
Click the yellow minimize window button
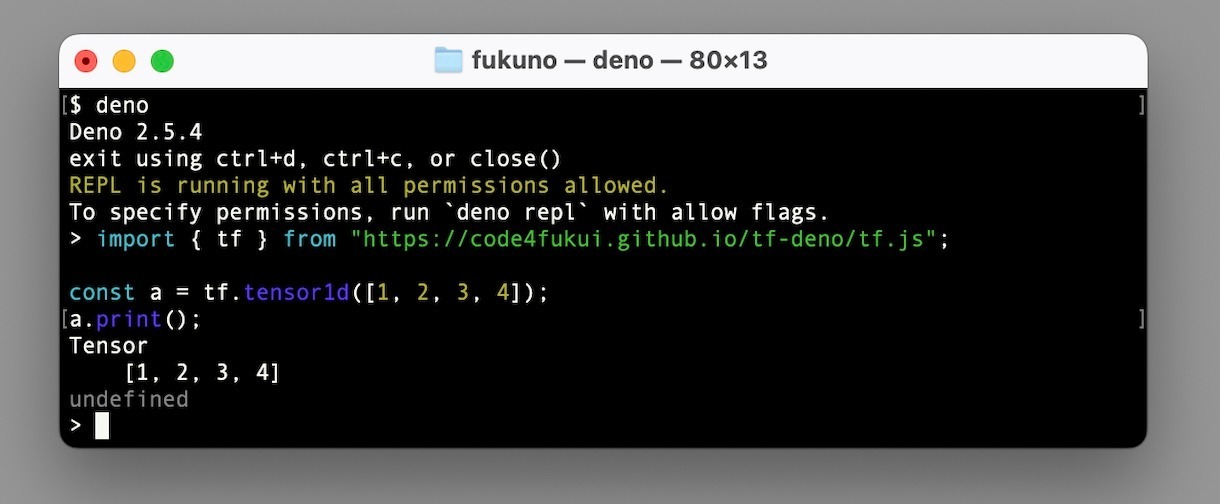[124, 61]
